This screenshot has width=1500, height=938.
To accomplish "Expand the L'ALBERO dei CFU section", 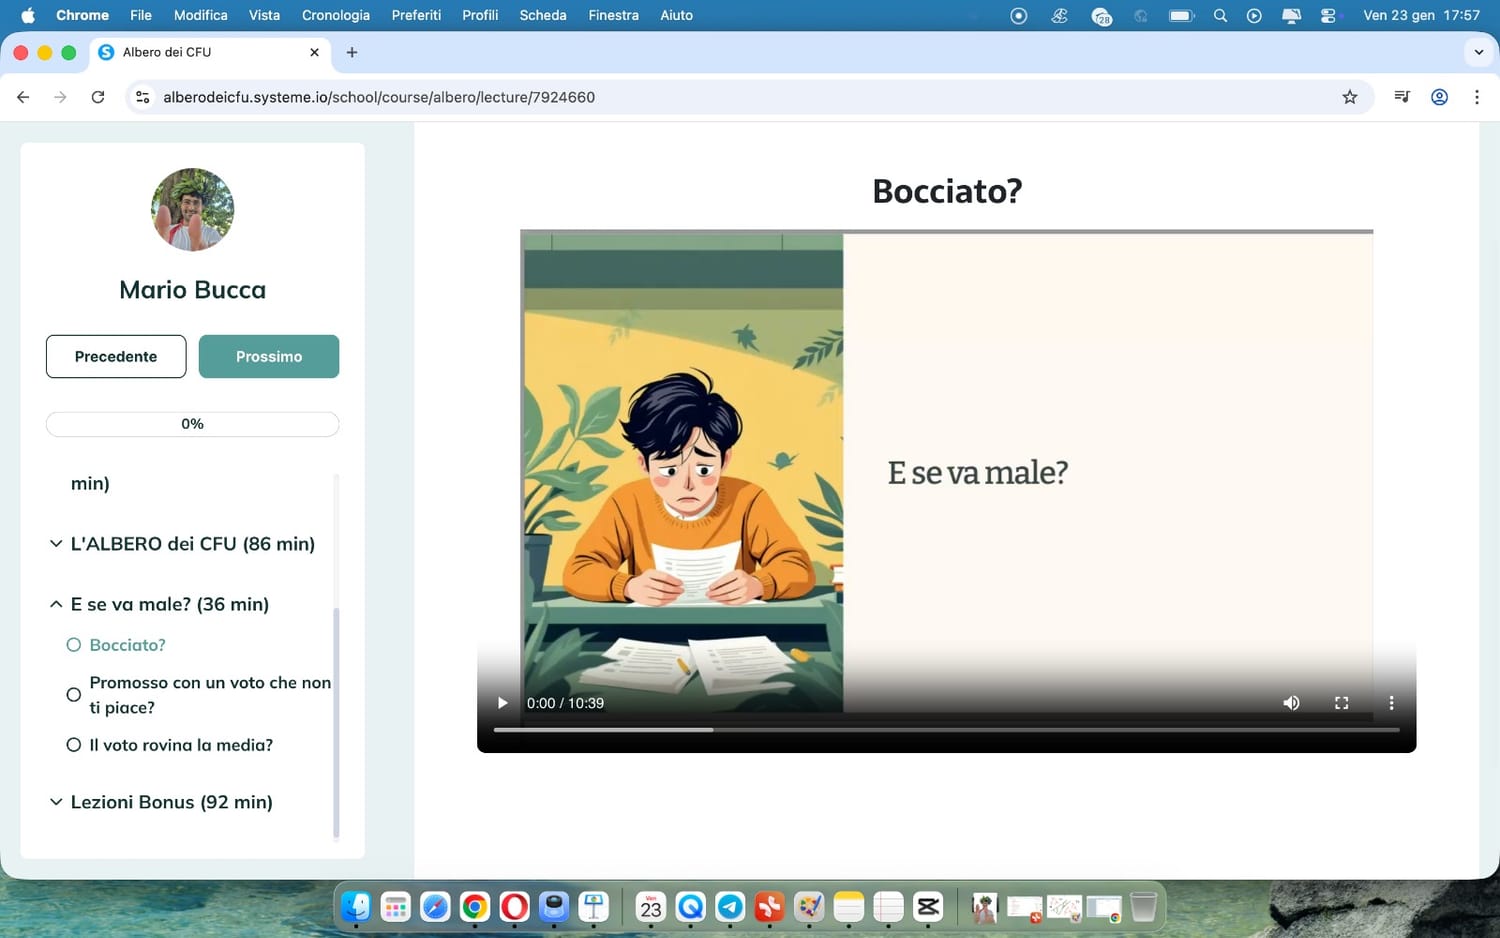I will tap(182, 544).
